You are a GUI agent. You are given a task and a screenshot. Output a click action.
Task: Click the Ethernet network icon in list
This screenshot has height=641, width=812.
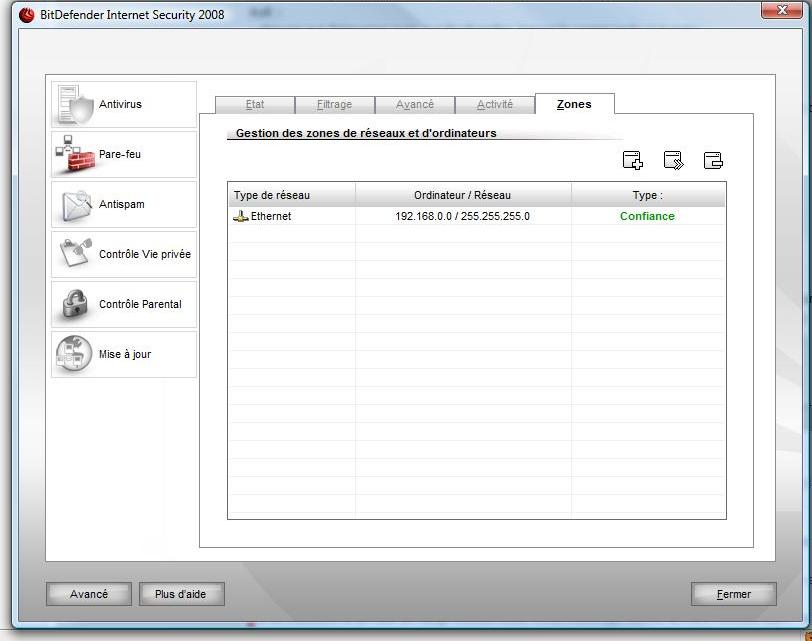click(x=241, y=216)
